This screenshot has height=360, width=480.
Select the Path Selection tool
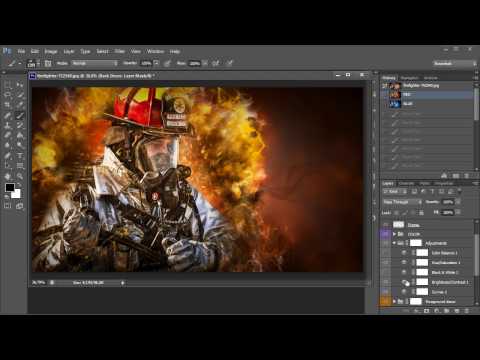point(7,165)
